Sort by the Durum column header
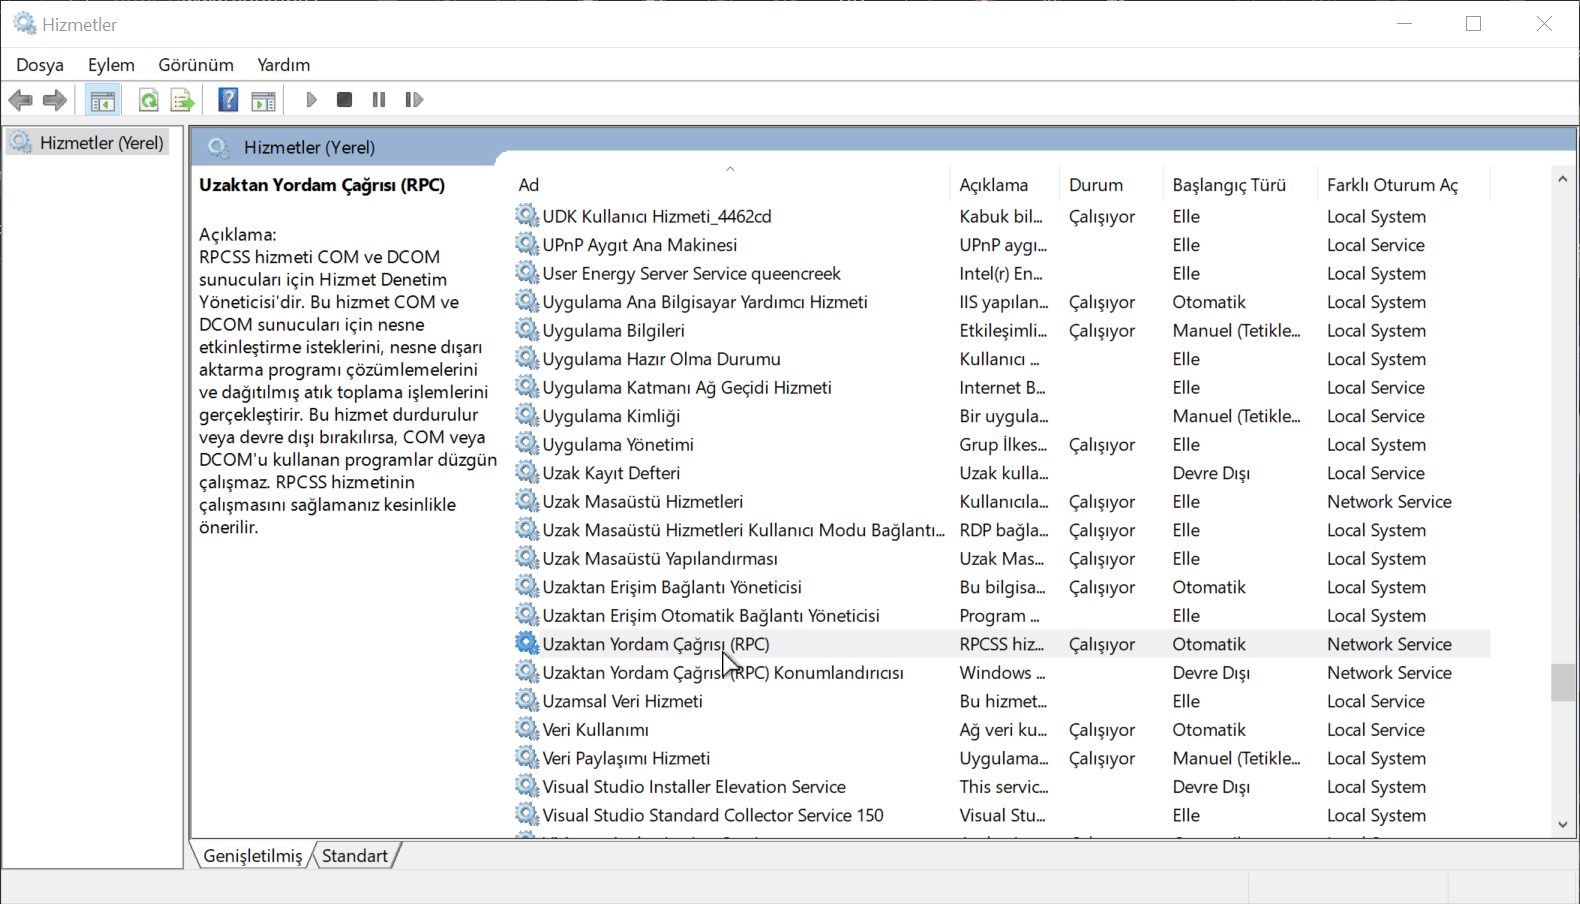Viewport: 1580px width, 904px height. click(1110, 184)
